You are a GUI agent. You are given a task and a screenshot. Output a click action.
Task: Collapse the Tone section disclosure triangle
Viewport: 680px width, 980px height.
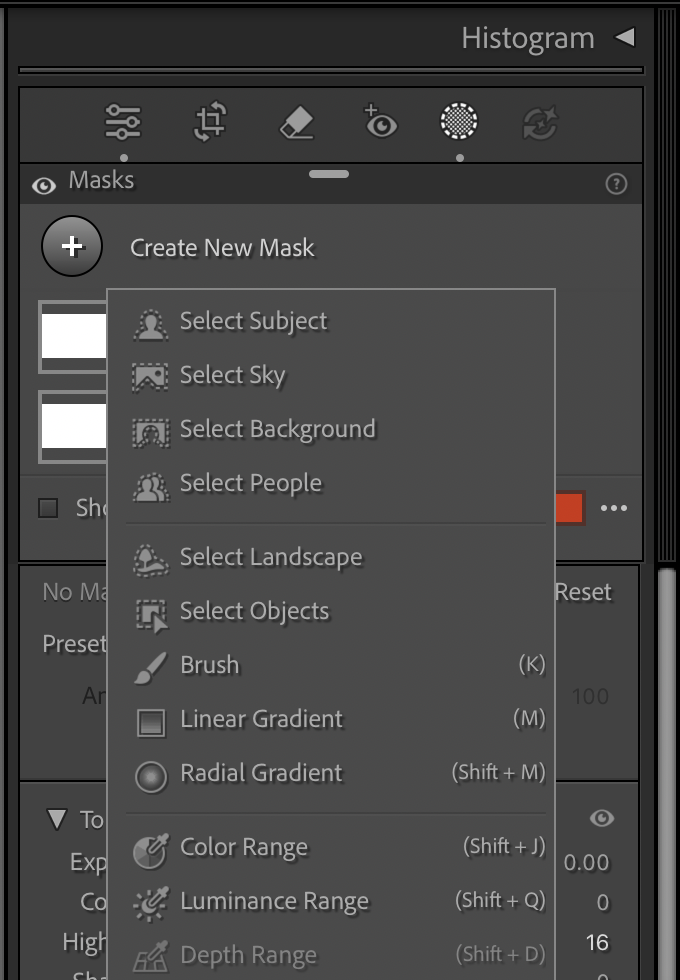tap(57, 819)
